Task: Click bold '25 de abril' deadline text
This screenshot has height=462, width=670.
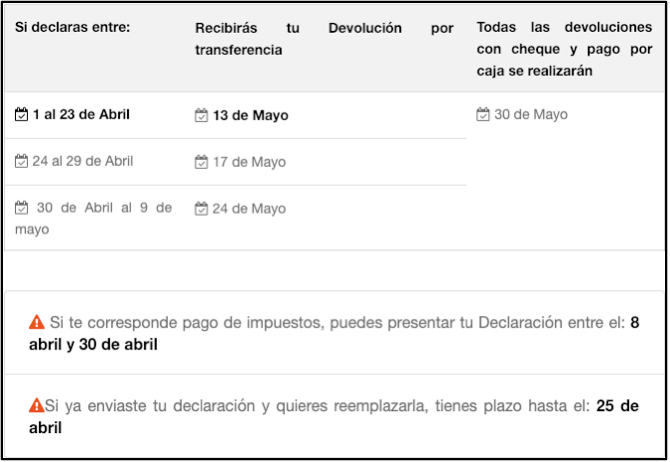Action: (334, 417)
